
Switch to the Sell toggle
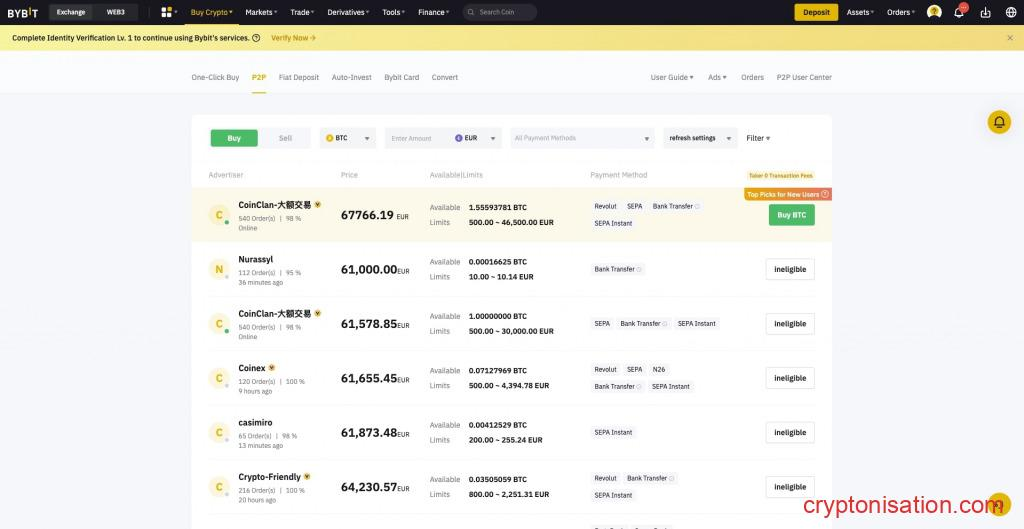click(x=285, y=138)
